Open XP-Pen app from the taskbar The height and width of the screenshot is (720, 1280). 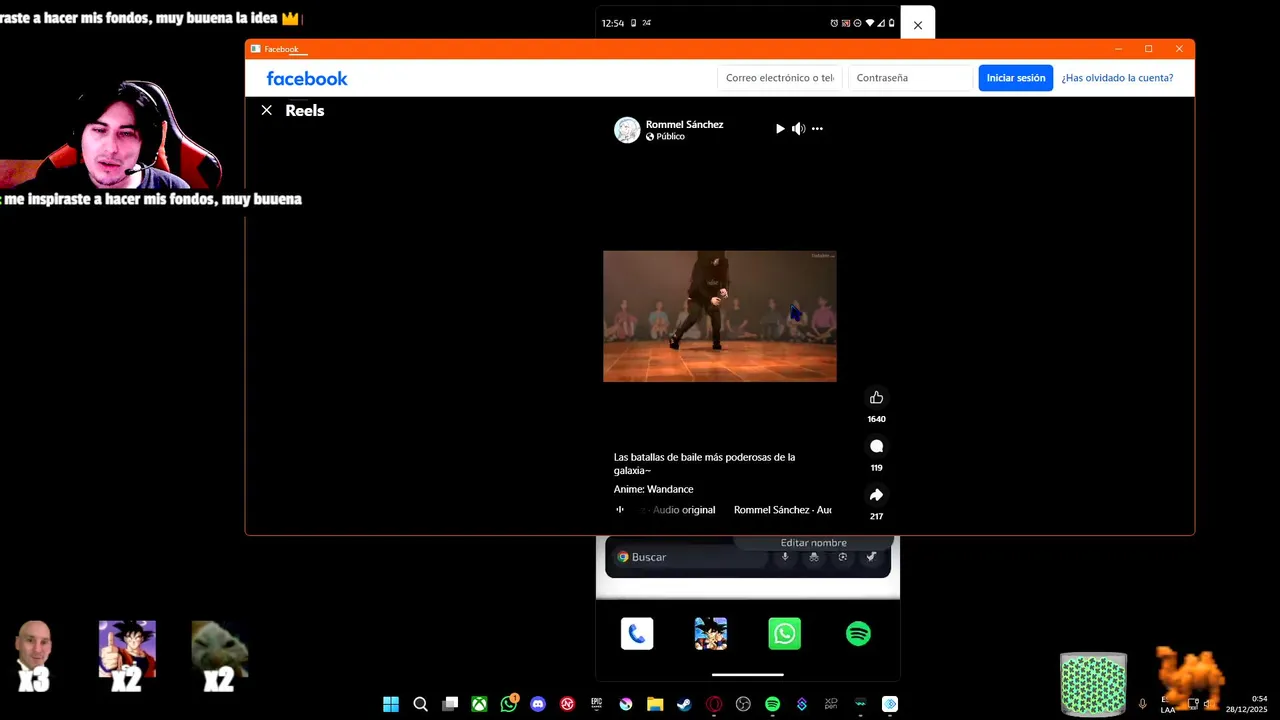(831, 704)
